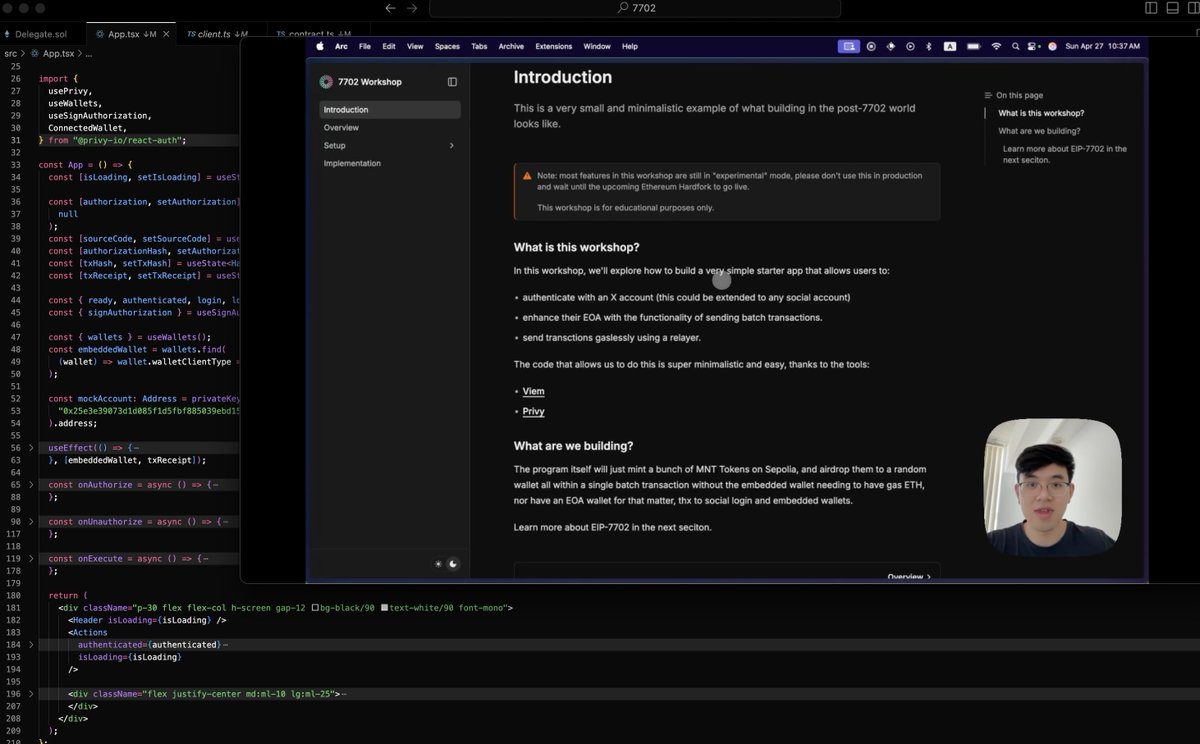This screenshot has height=744, width=1200.
Task: Open the Arc Tabs menu
Action: coord(479,46)
